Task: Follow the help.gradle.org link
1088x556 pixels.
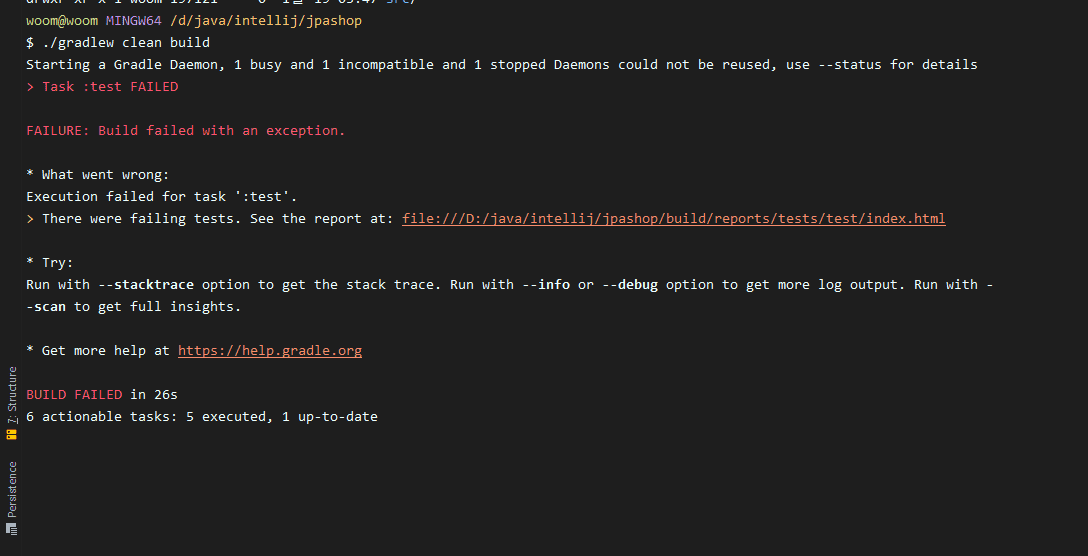Action: point(270,351)
